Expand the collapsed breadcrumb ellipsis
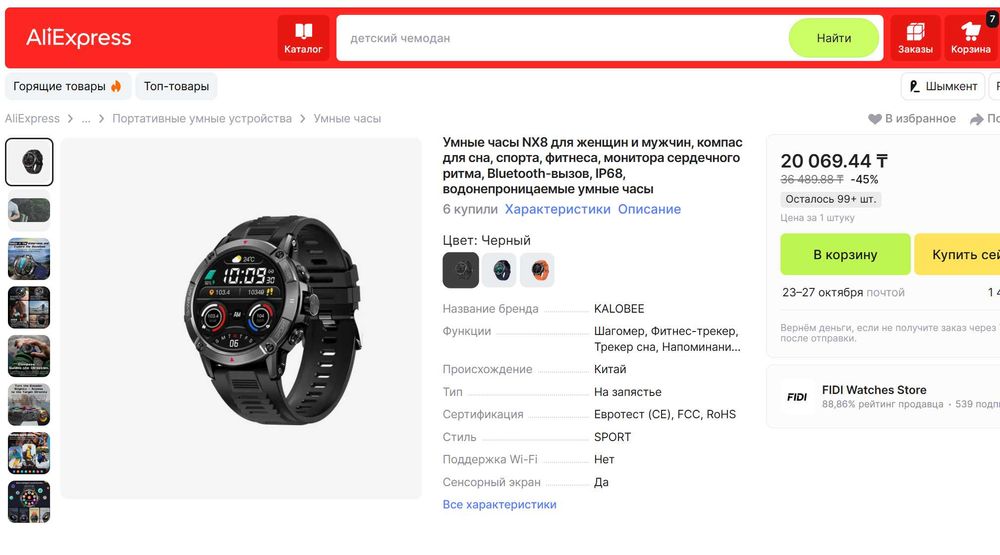Screen dimensions: 1000x555 point(86,119)
